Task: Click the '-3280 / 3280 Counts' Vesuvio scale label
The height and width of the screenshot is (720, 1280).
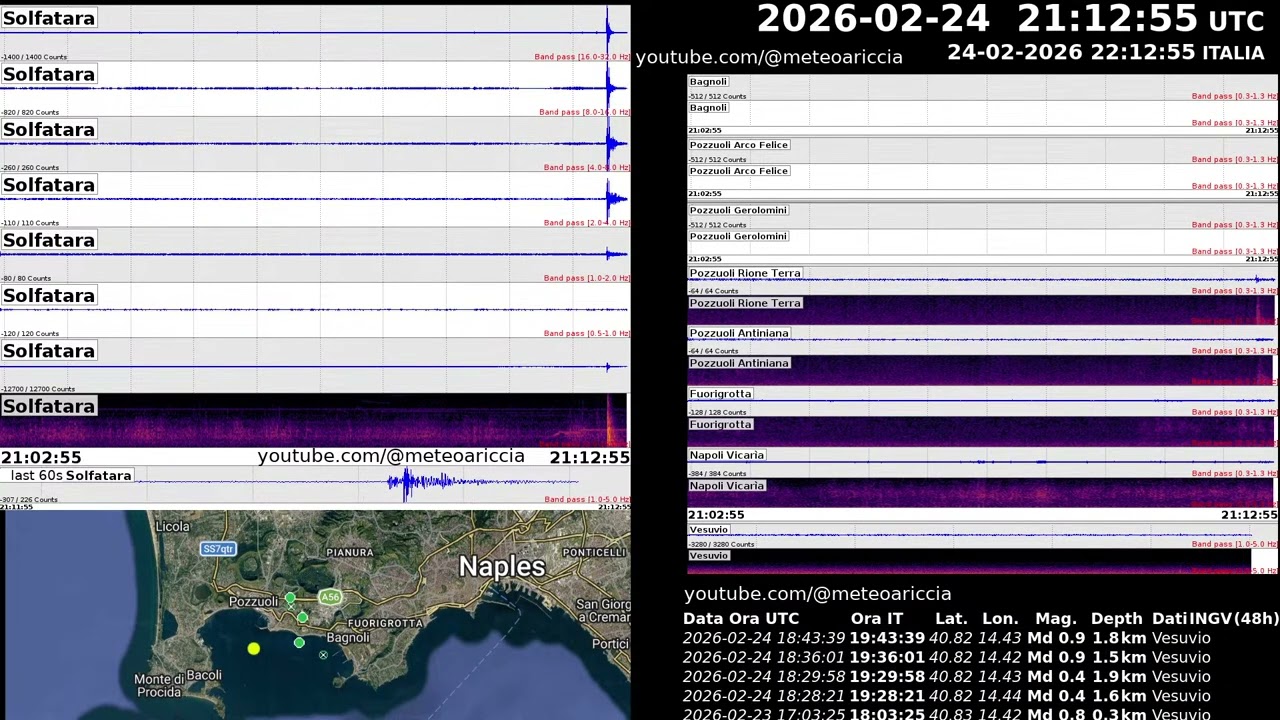Action: (721, 545)
